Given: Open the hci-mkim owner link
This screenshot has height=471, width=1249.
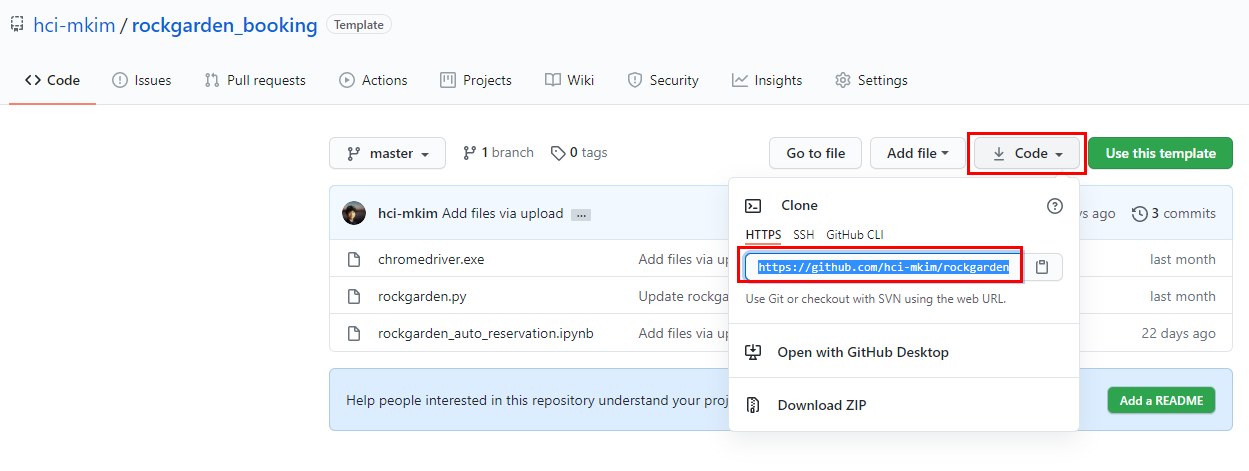Looking at the screenshot, I should click(x=74, y=25).
